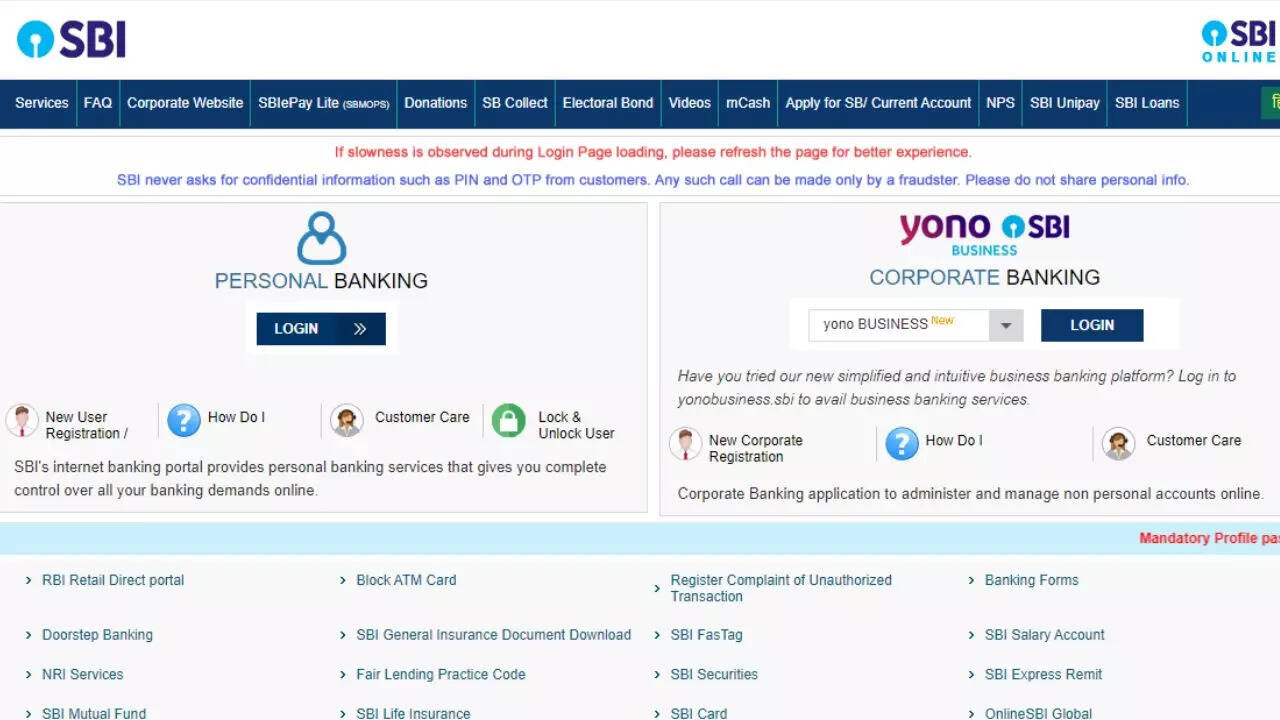Open the SBI FasTag link
Screen dimensions: 1280x720
click(706, 635)
